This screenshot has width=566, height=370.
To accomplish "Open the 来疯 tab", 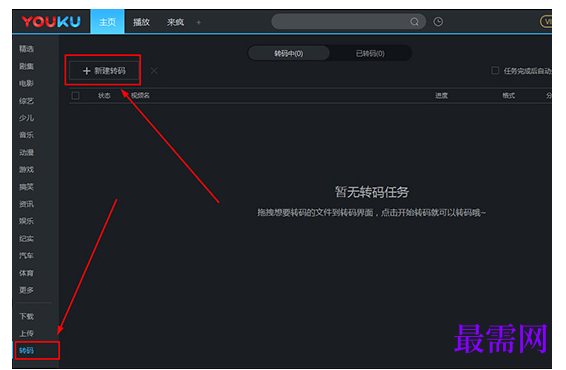I will 175,22.
